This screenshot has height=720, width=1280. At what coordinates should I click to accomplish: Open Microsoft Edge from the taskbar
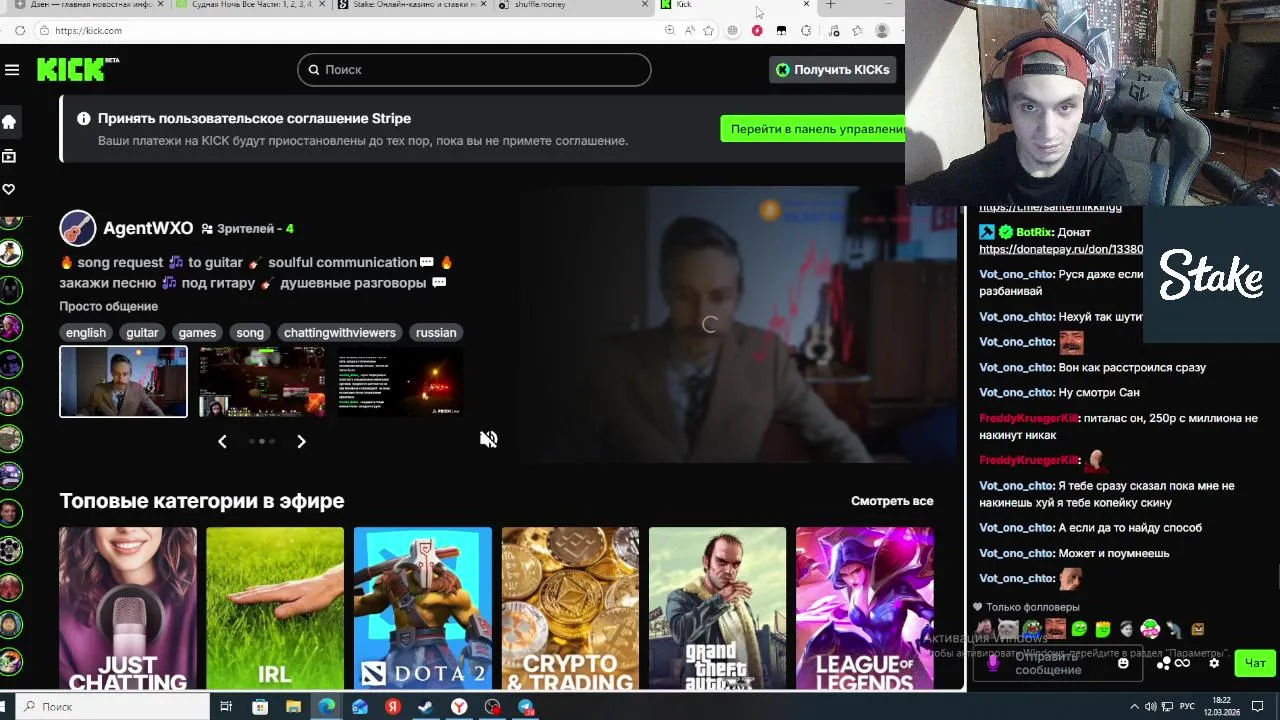[327, 707]
